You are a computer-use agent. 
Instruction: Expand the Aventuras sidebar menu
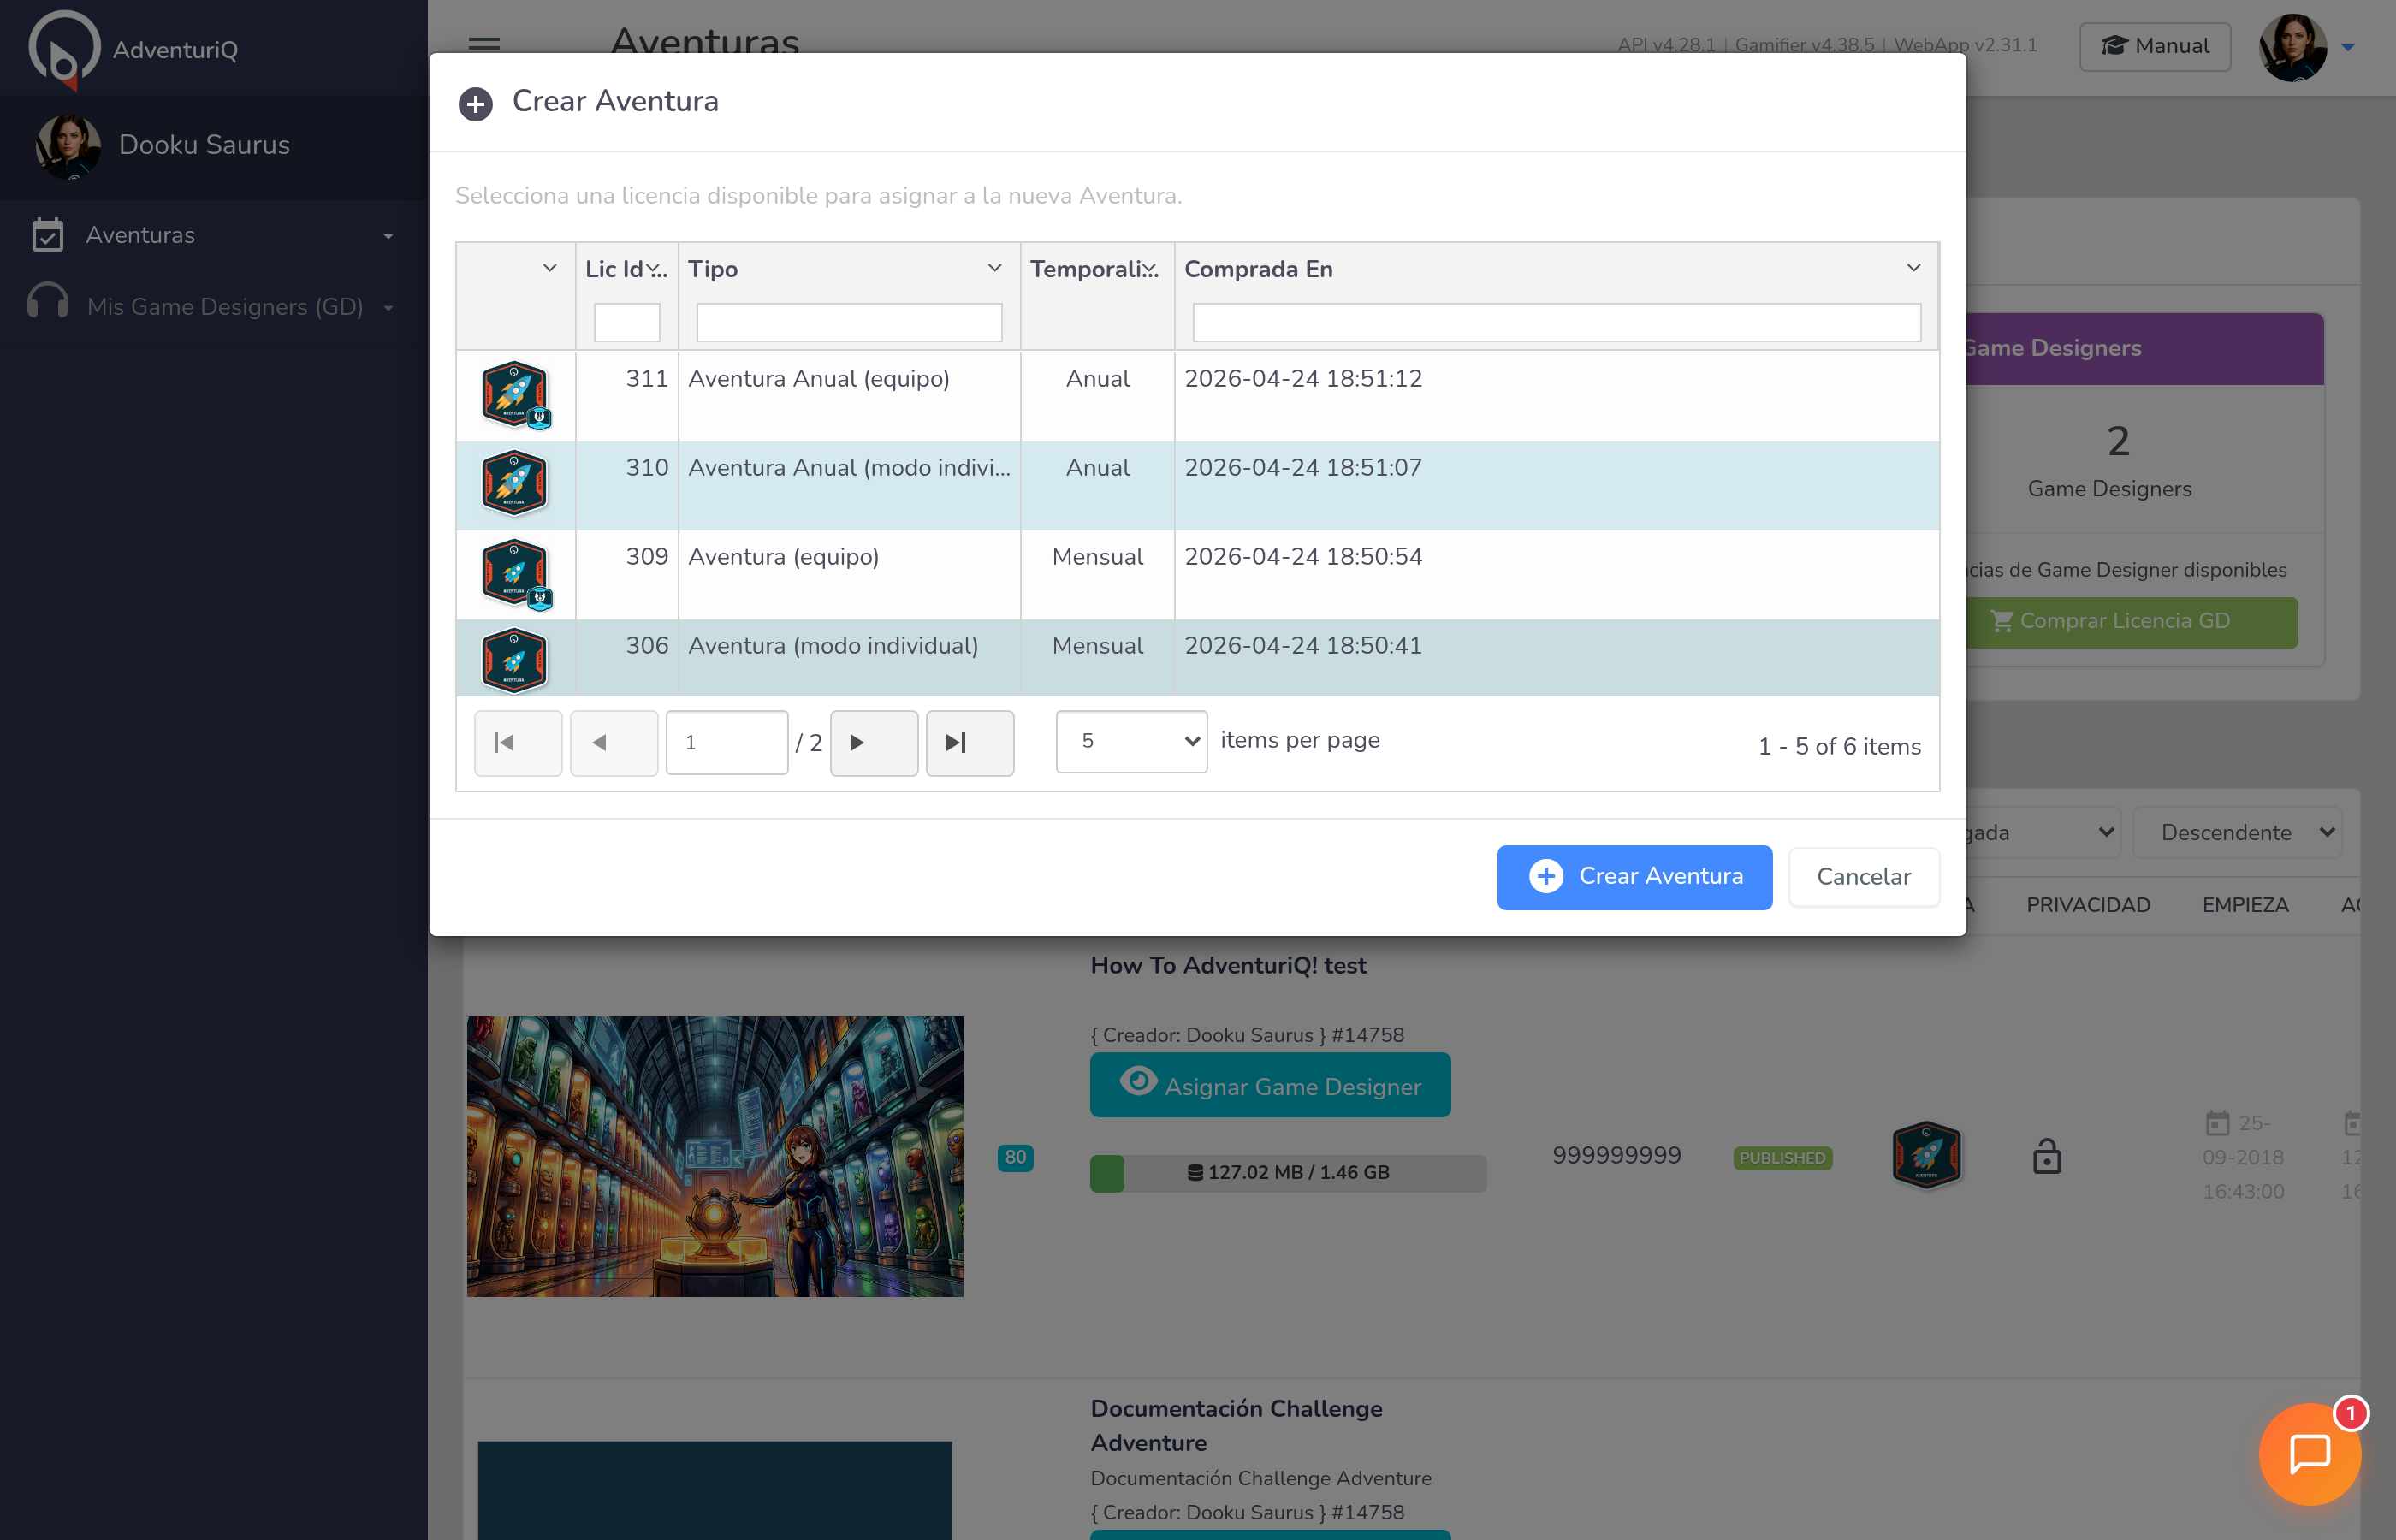(x=388, y=236)
